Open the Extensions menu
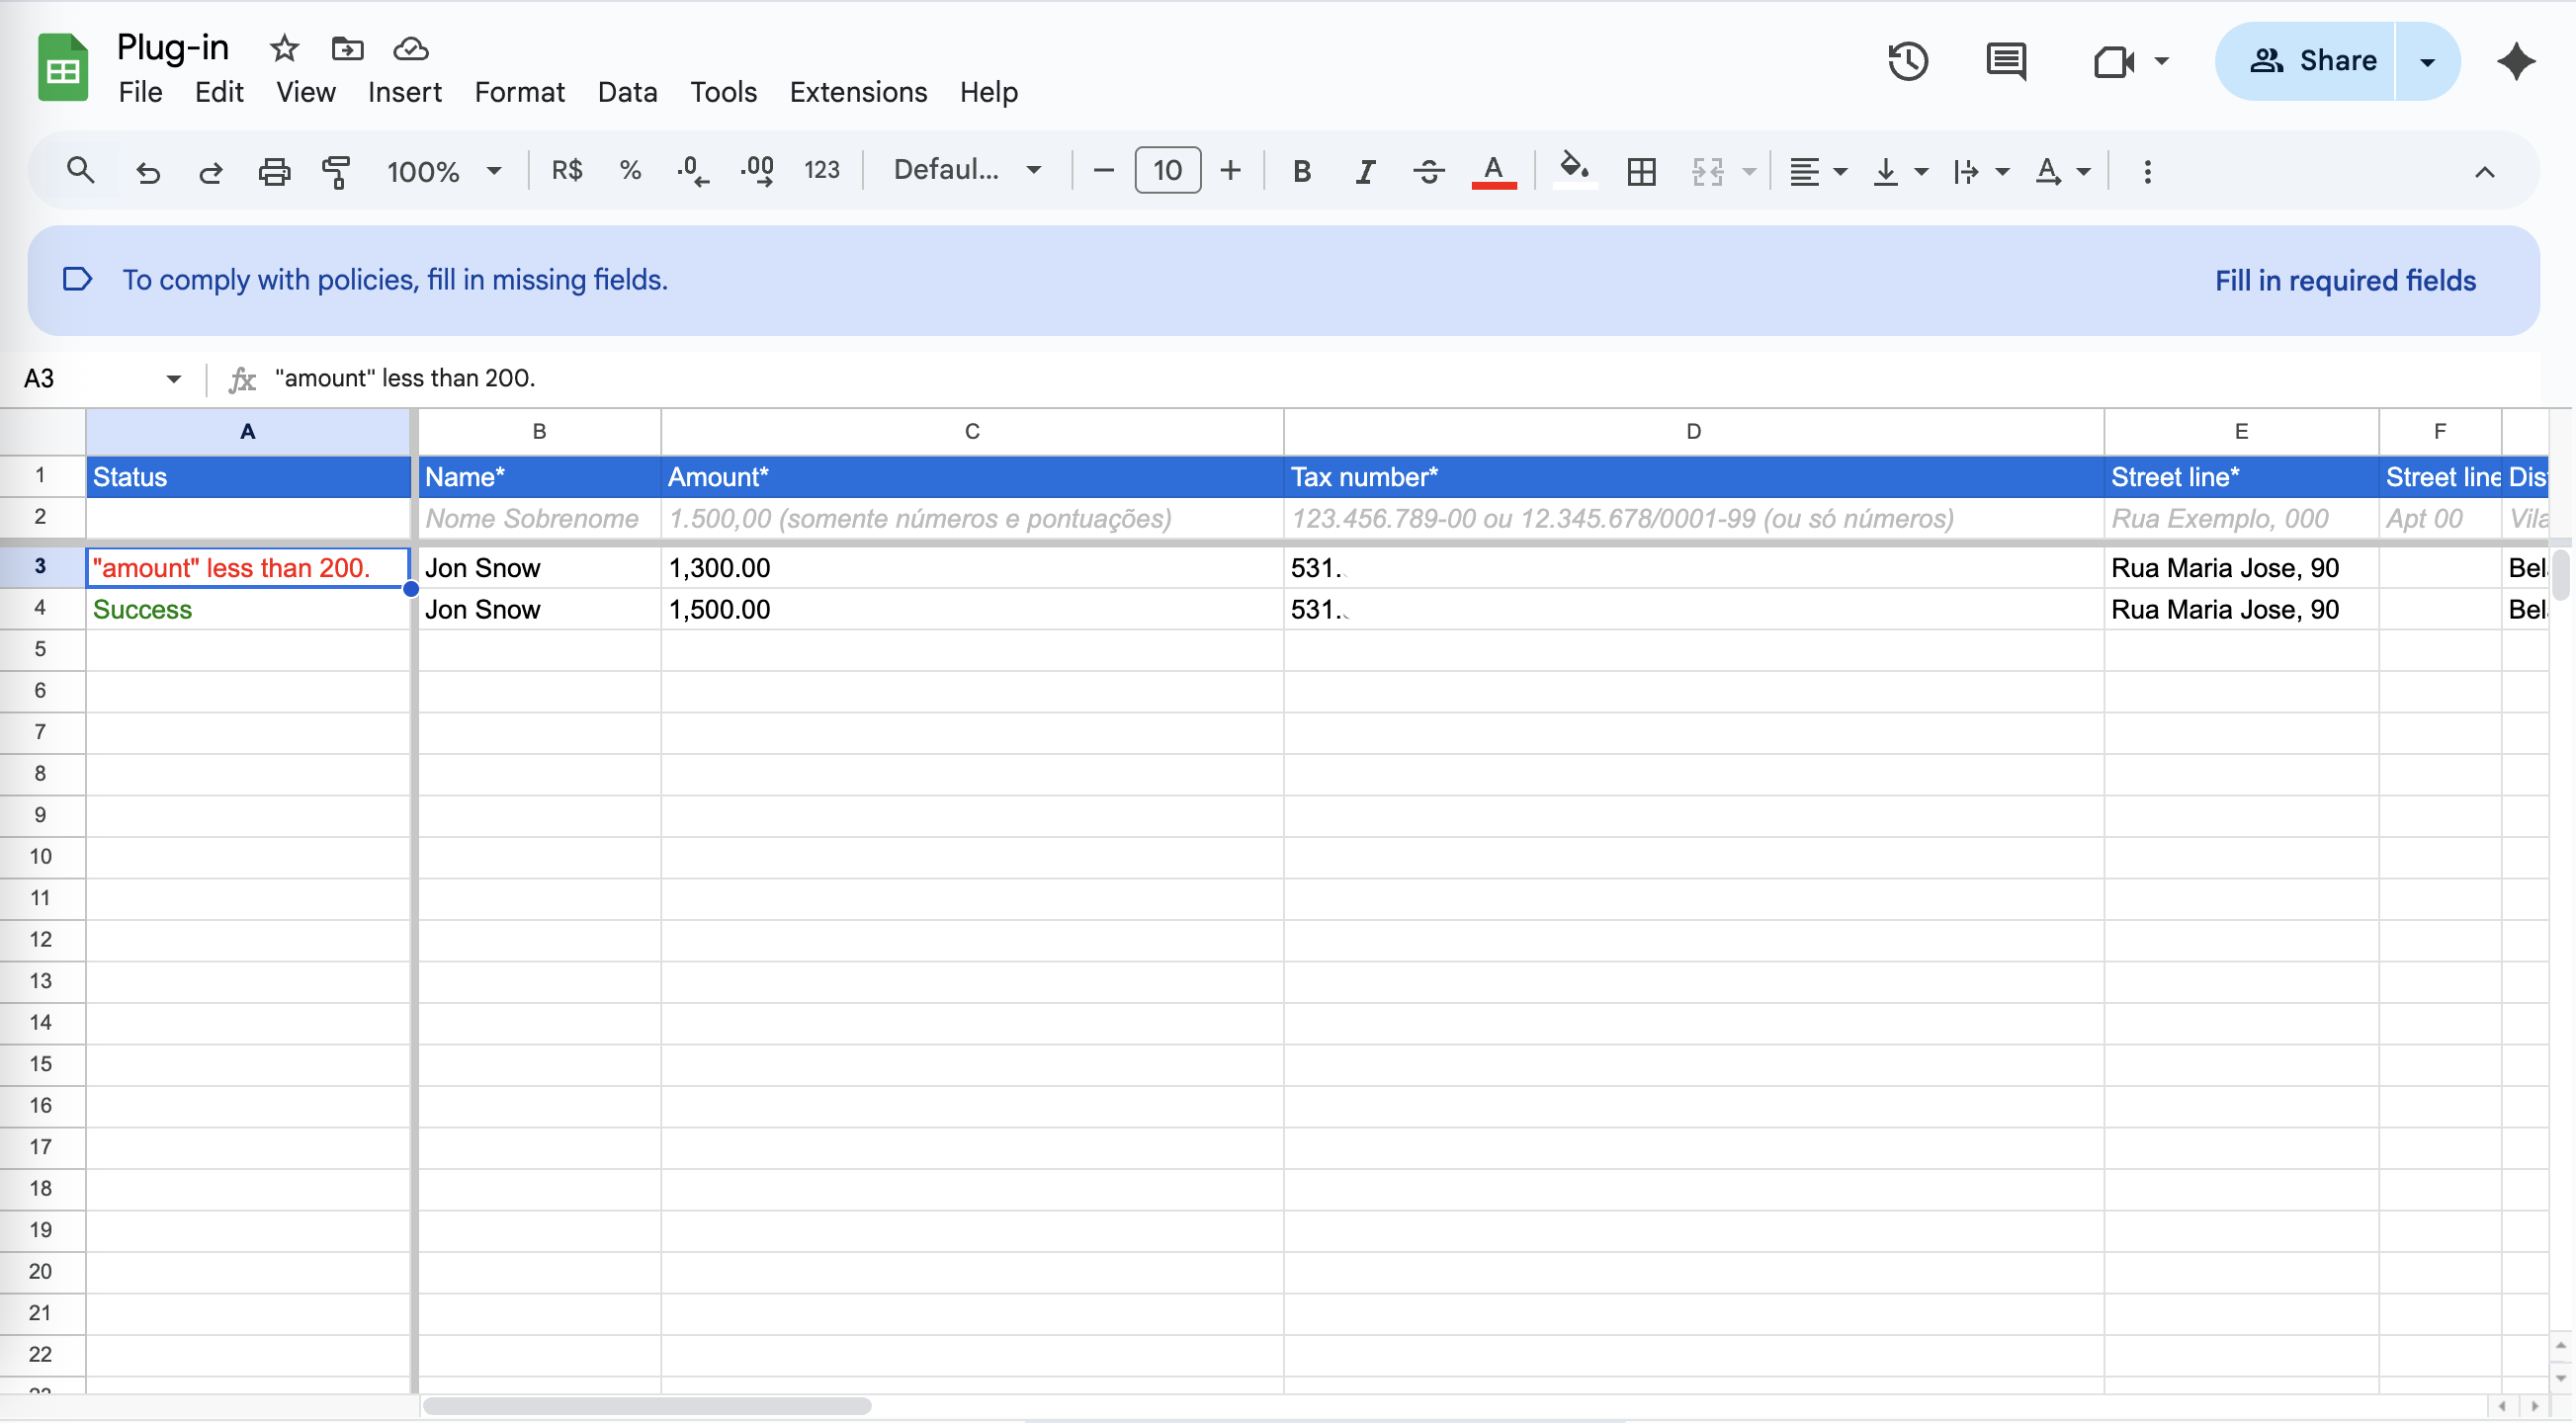Screen dimensions: 2576x1423 858,92
